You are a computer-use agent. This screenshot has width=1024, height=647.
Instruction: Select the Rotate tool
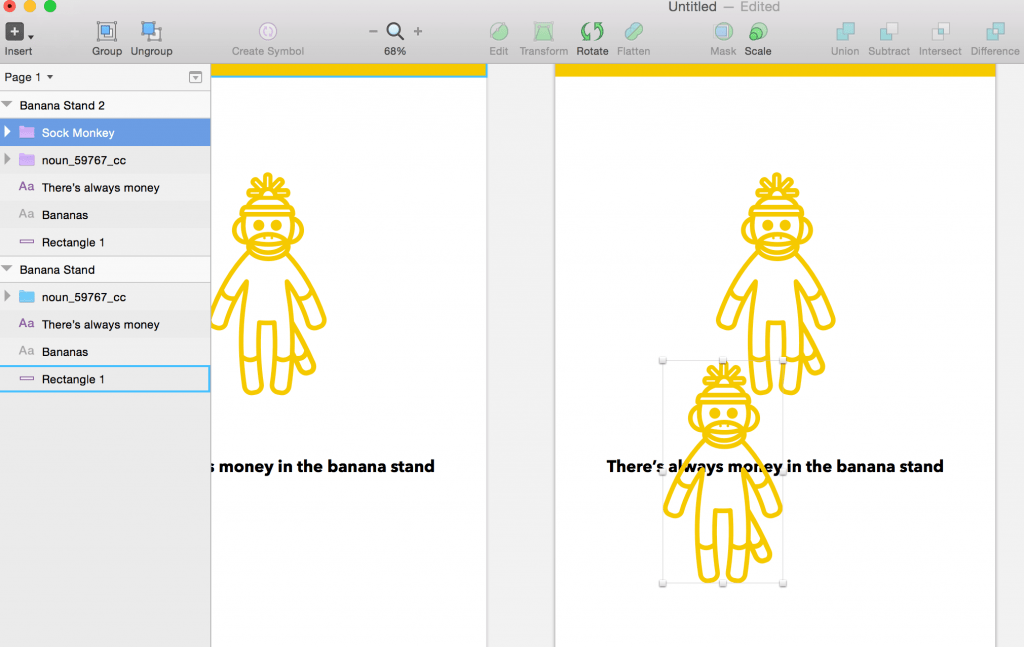592,32
